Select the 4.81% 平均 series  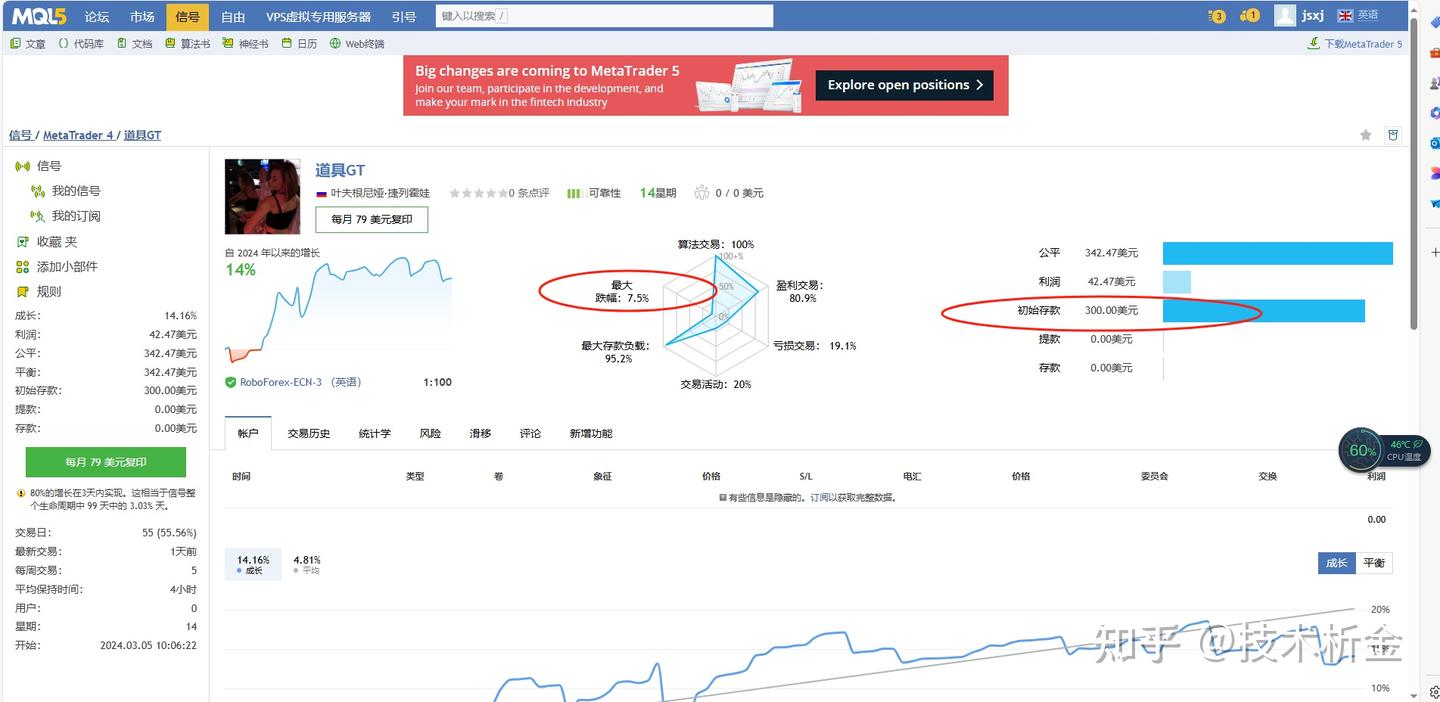point(307,565)
